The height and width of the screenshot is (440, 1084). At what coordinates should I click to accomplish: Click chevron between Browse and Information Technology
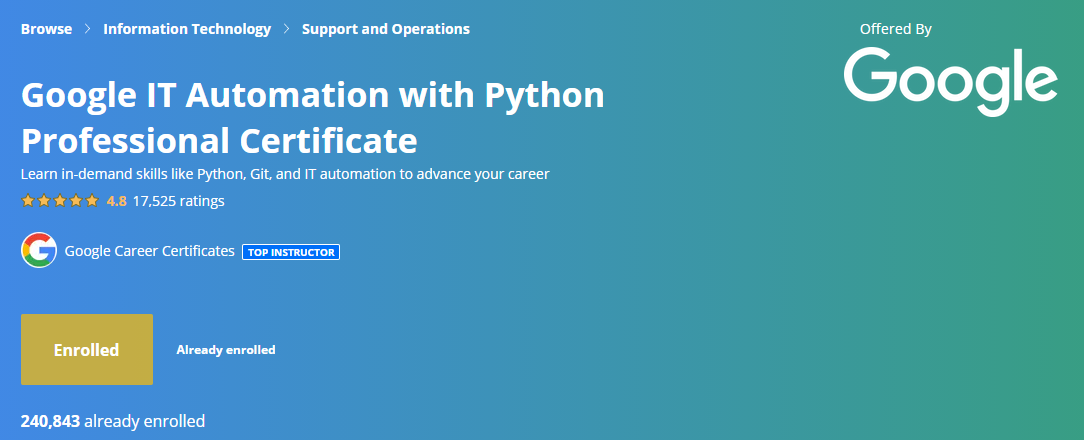pos(88,29)
